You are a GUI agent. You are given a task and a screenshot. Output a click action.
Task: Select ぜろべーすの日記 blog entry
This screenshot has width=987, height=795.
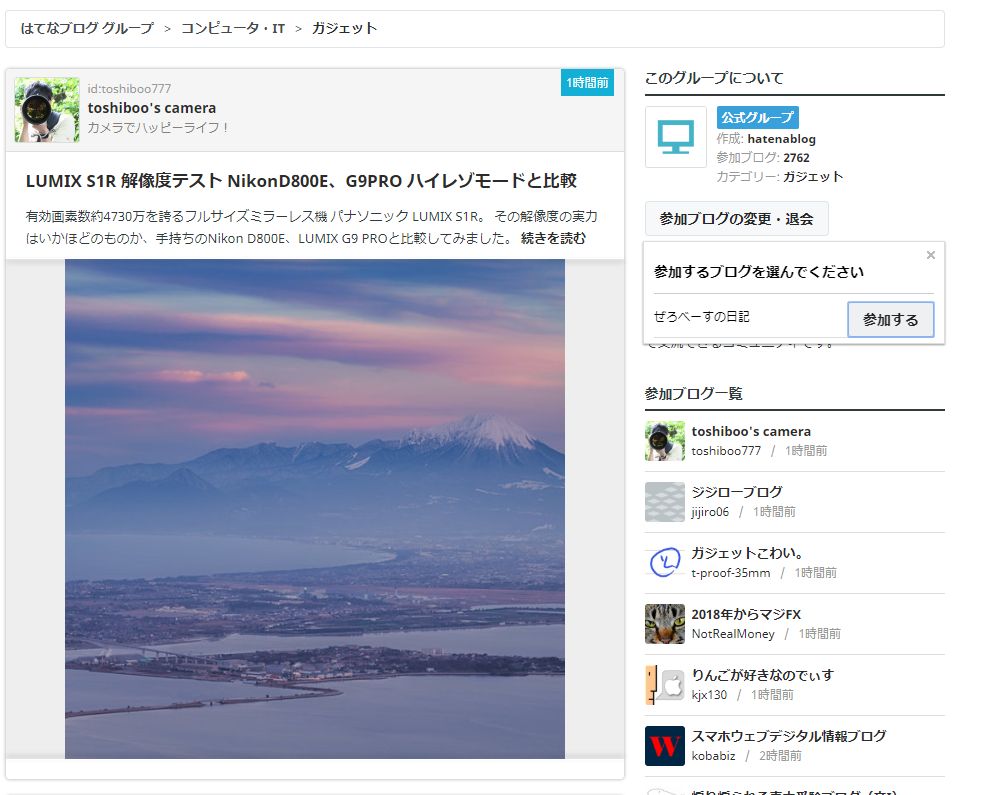click(x=701, y=317)
